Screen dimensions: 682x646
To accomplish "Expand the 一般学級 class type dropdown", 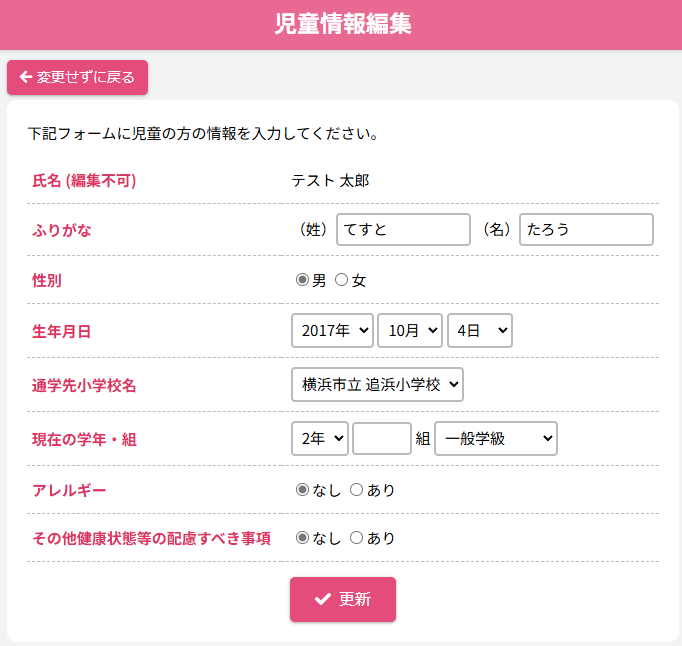I will tap(495, 438).
